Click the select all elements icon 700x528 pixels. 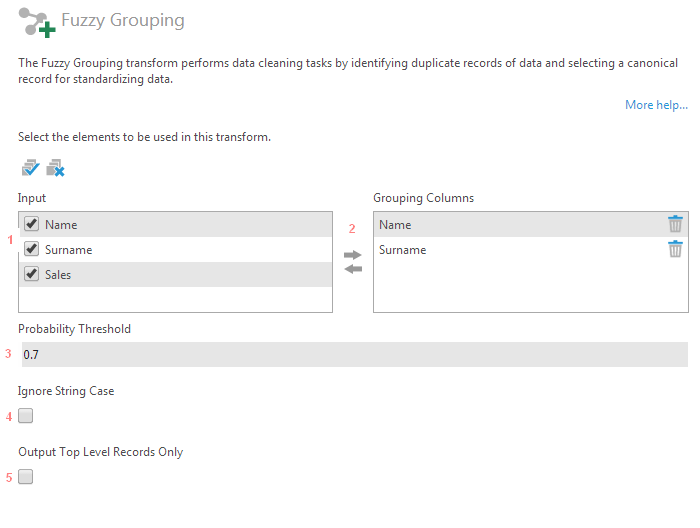click(x=30, y=168)
